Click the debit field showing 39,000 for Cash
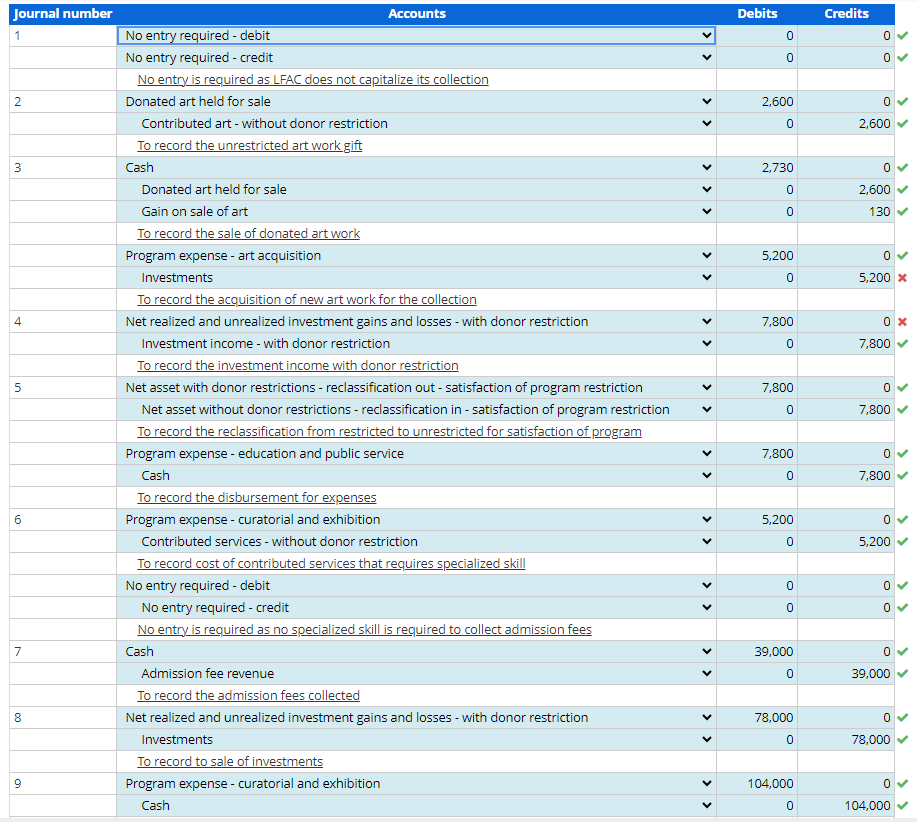Viewport: 917px width, 822px height. [x=757, y=651]
